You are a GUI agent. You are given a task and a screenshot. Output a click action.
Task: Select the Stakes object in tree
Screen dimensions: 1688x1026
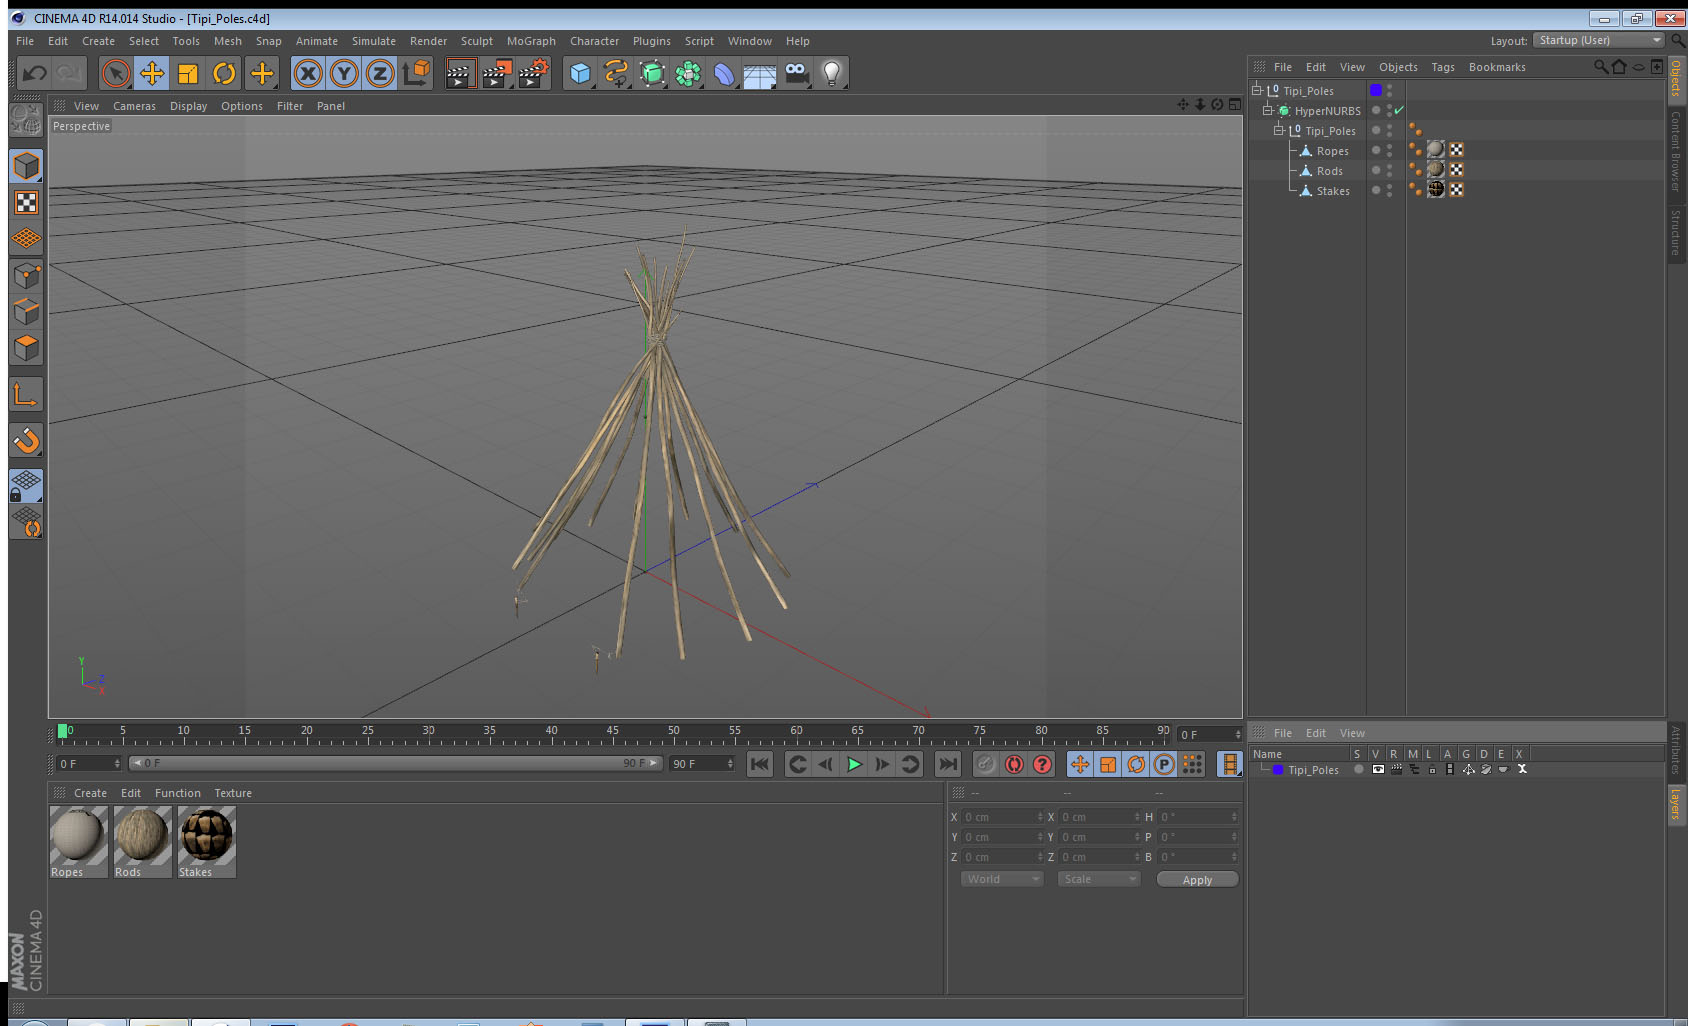pos(1333,191)
